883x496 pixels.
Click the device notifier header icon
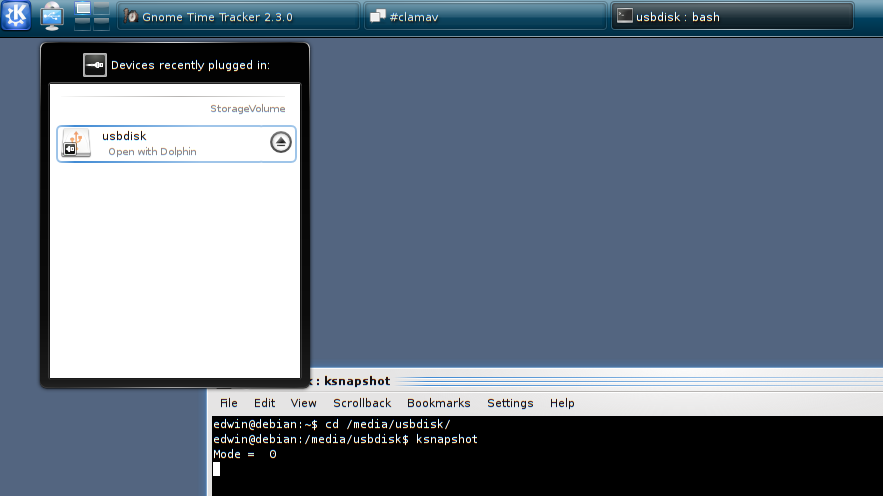(x=95, y=65)
